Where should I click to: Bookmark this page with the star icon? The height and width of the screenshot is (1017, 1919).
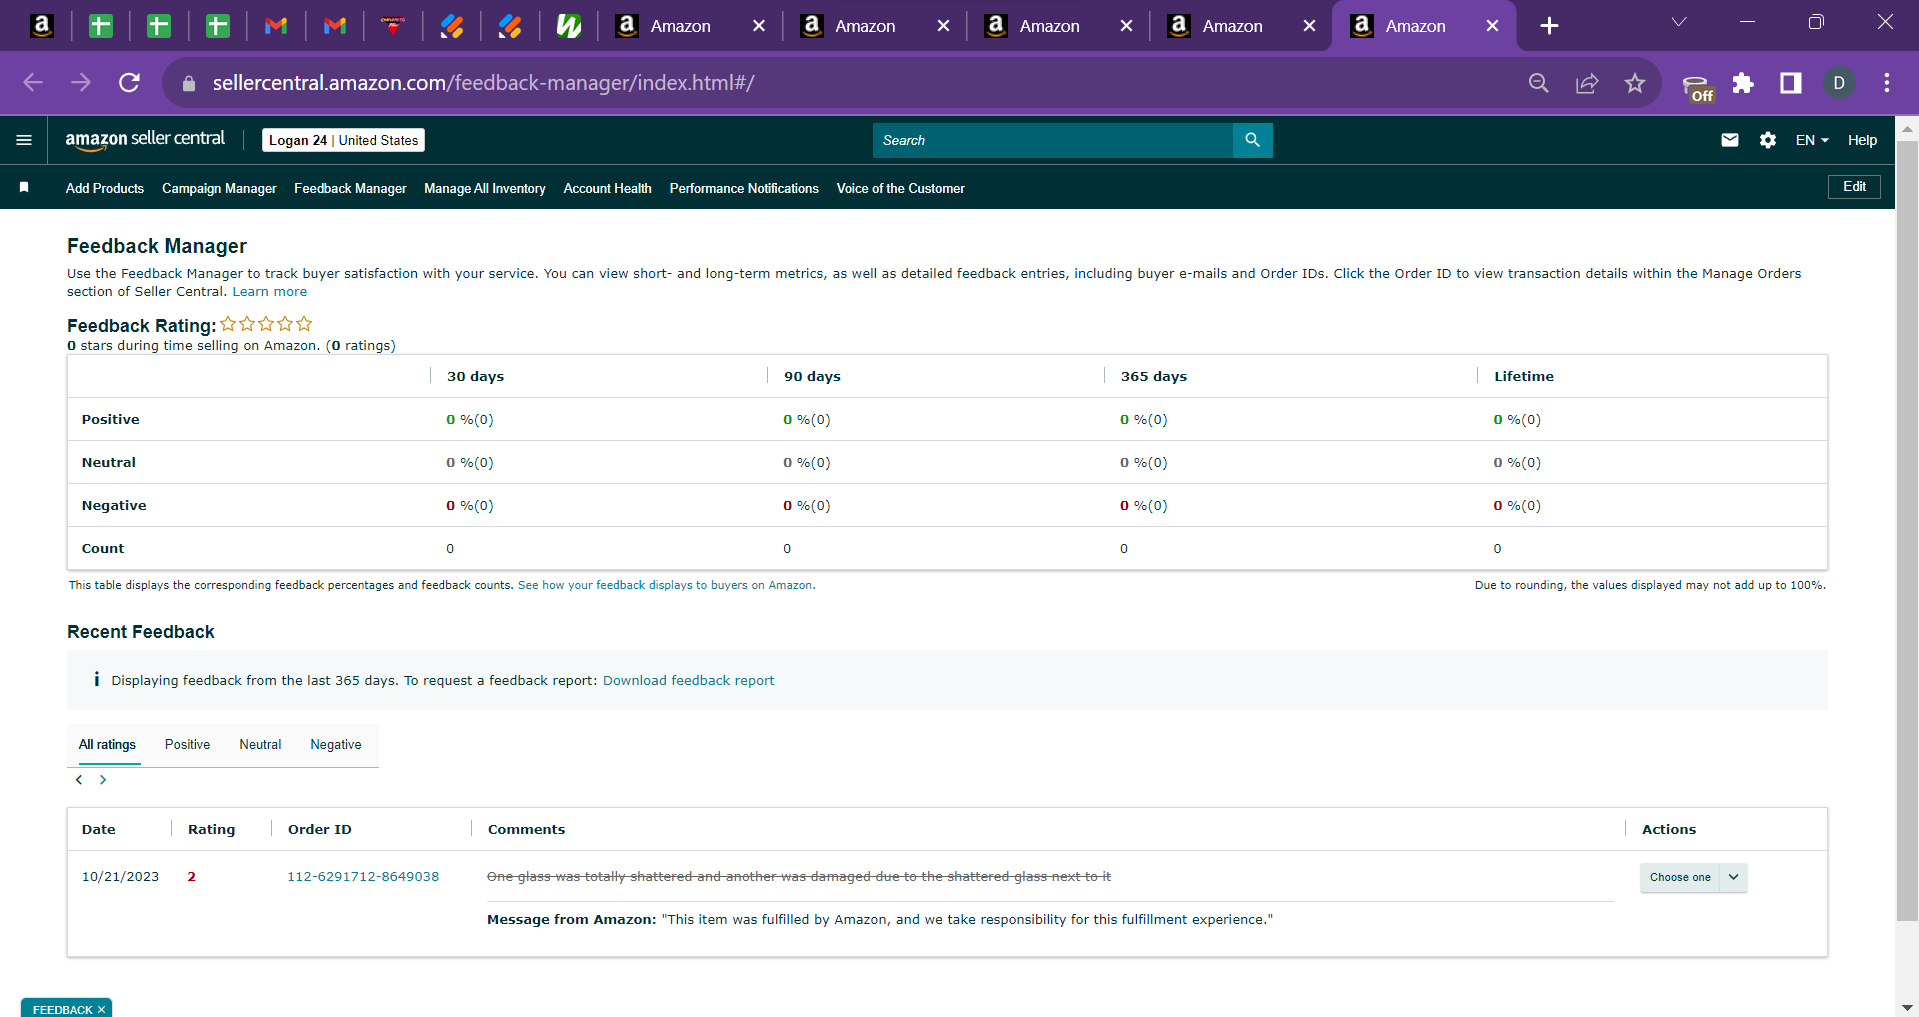coord(1635,83)
